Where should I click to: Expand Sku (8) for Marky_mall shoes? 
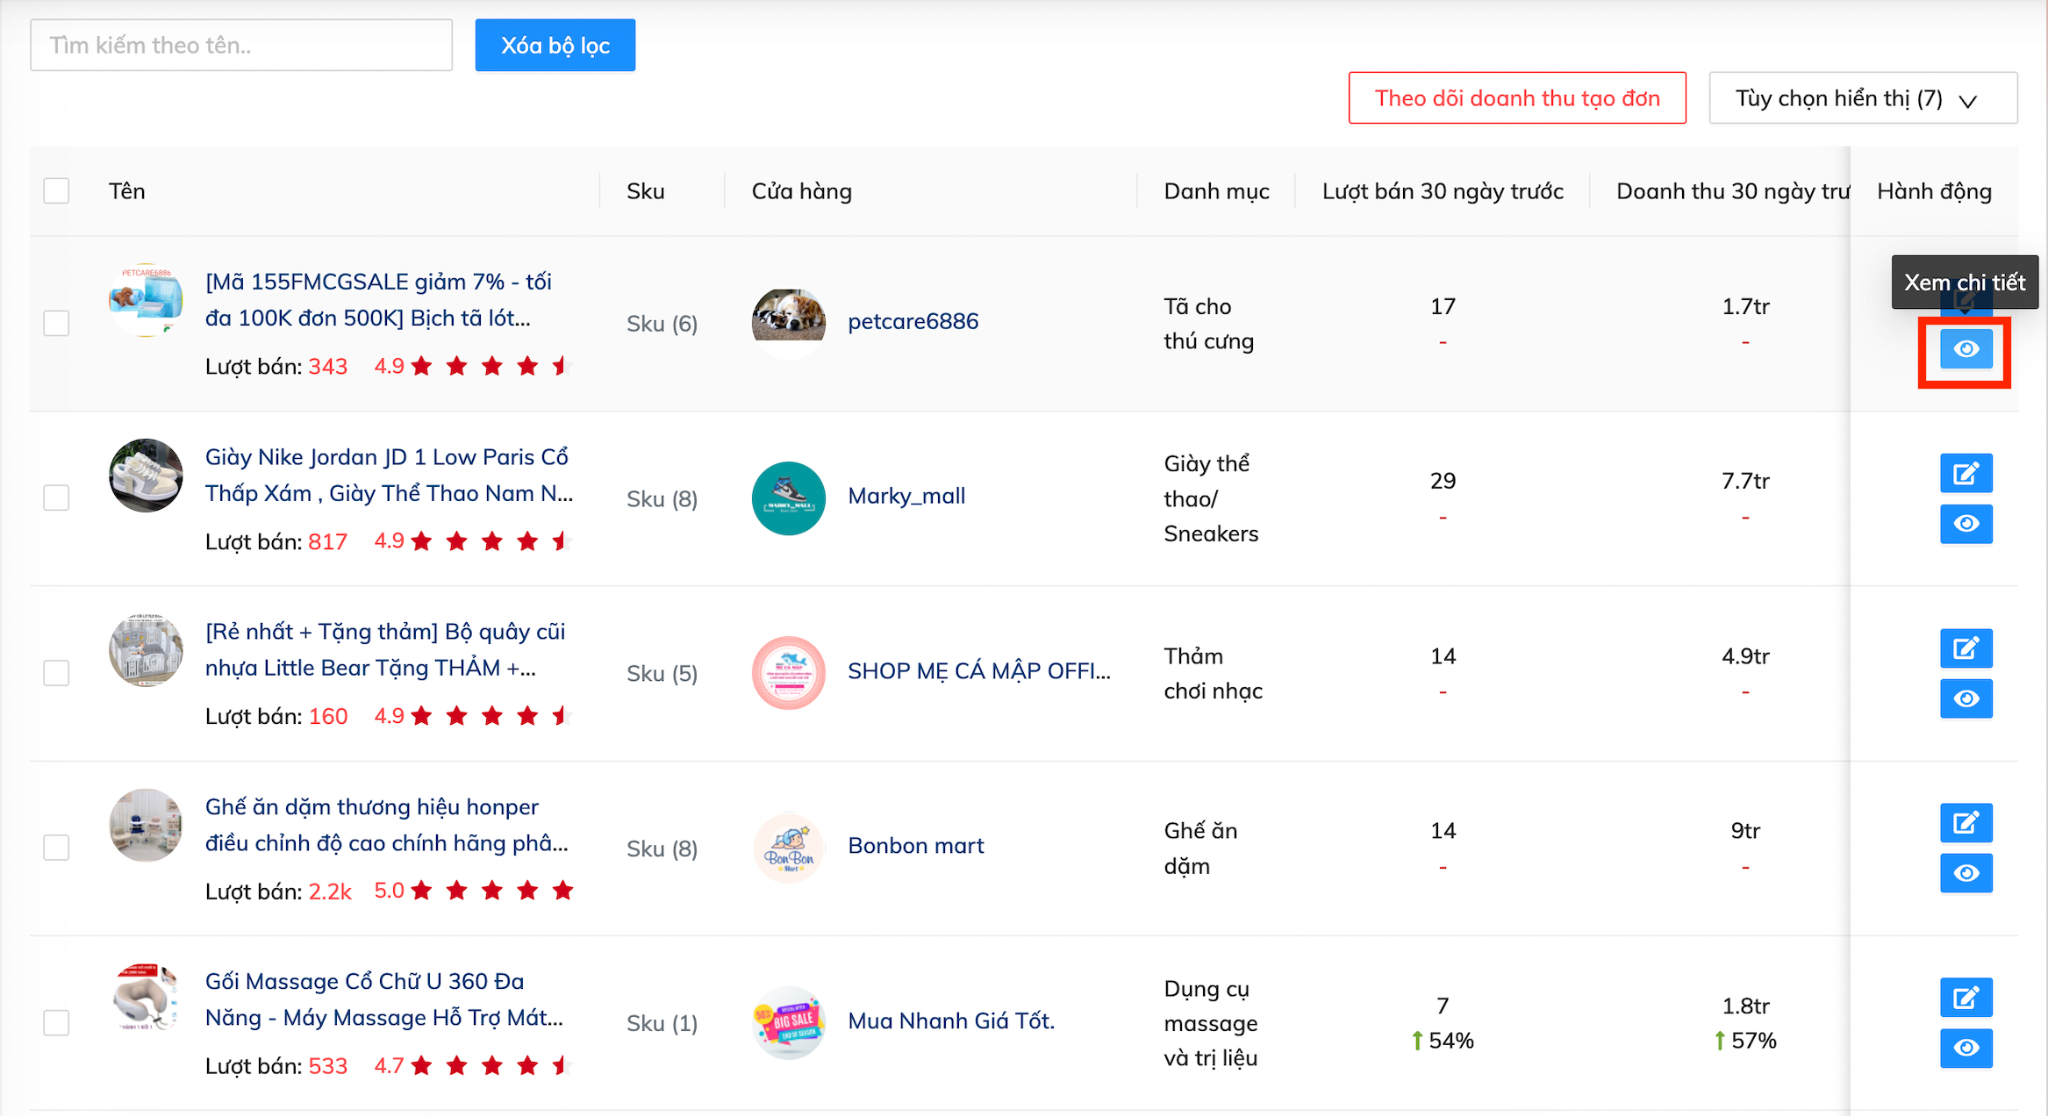click(662, 499)
